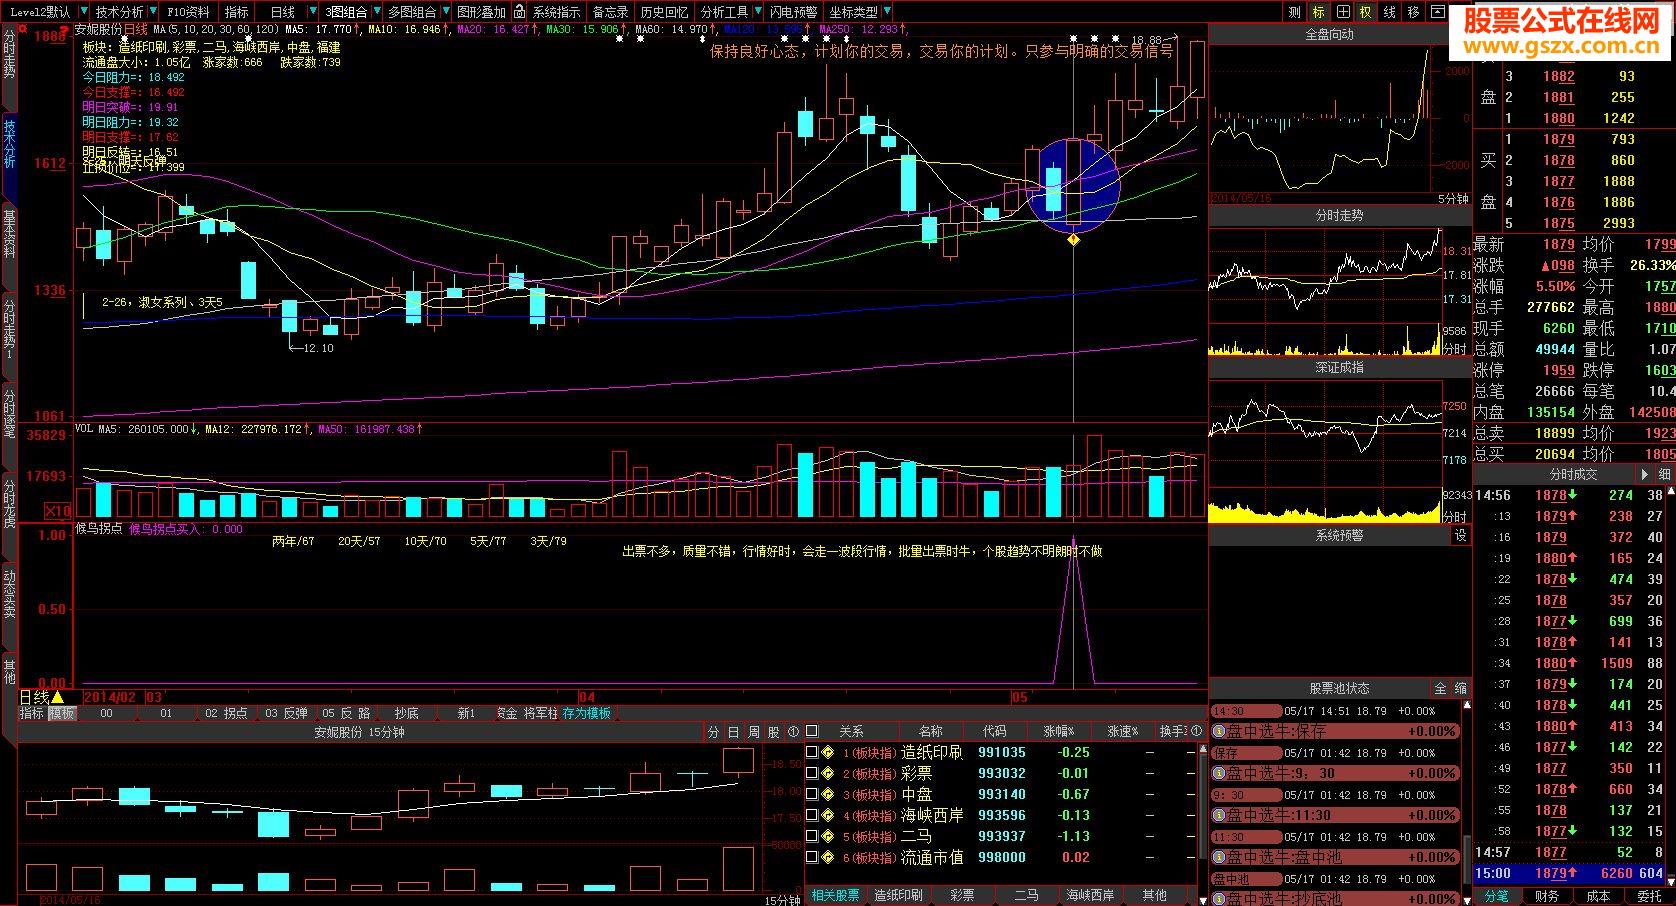Screen dimensions: 1676x906
Task: Click the 盘中选牛:盘中池 progress bar
Action: pos(1334,857)
